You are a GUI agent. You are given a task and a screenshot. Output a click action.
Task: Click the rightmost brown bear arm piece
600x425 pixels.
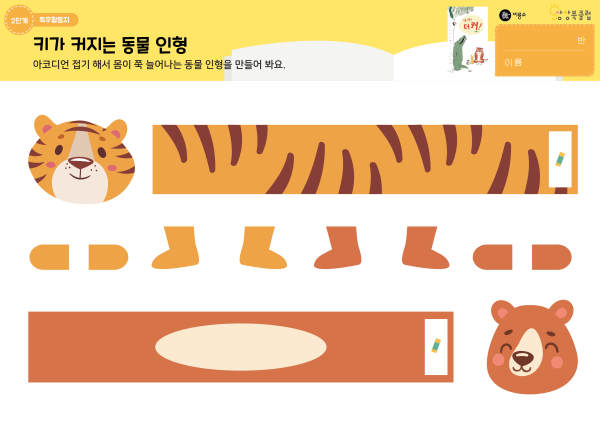552,257
